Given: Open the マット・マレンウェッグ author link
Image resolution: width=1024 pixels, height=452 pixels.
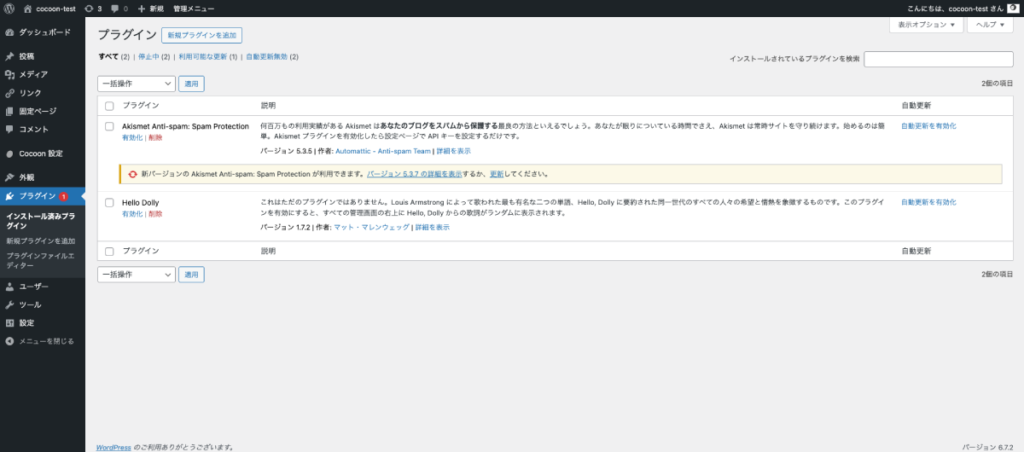Looking at the screenshot, I should (372, 227).
